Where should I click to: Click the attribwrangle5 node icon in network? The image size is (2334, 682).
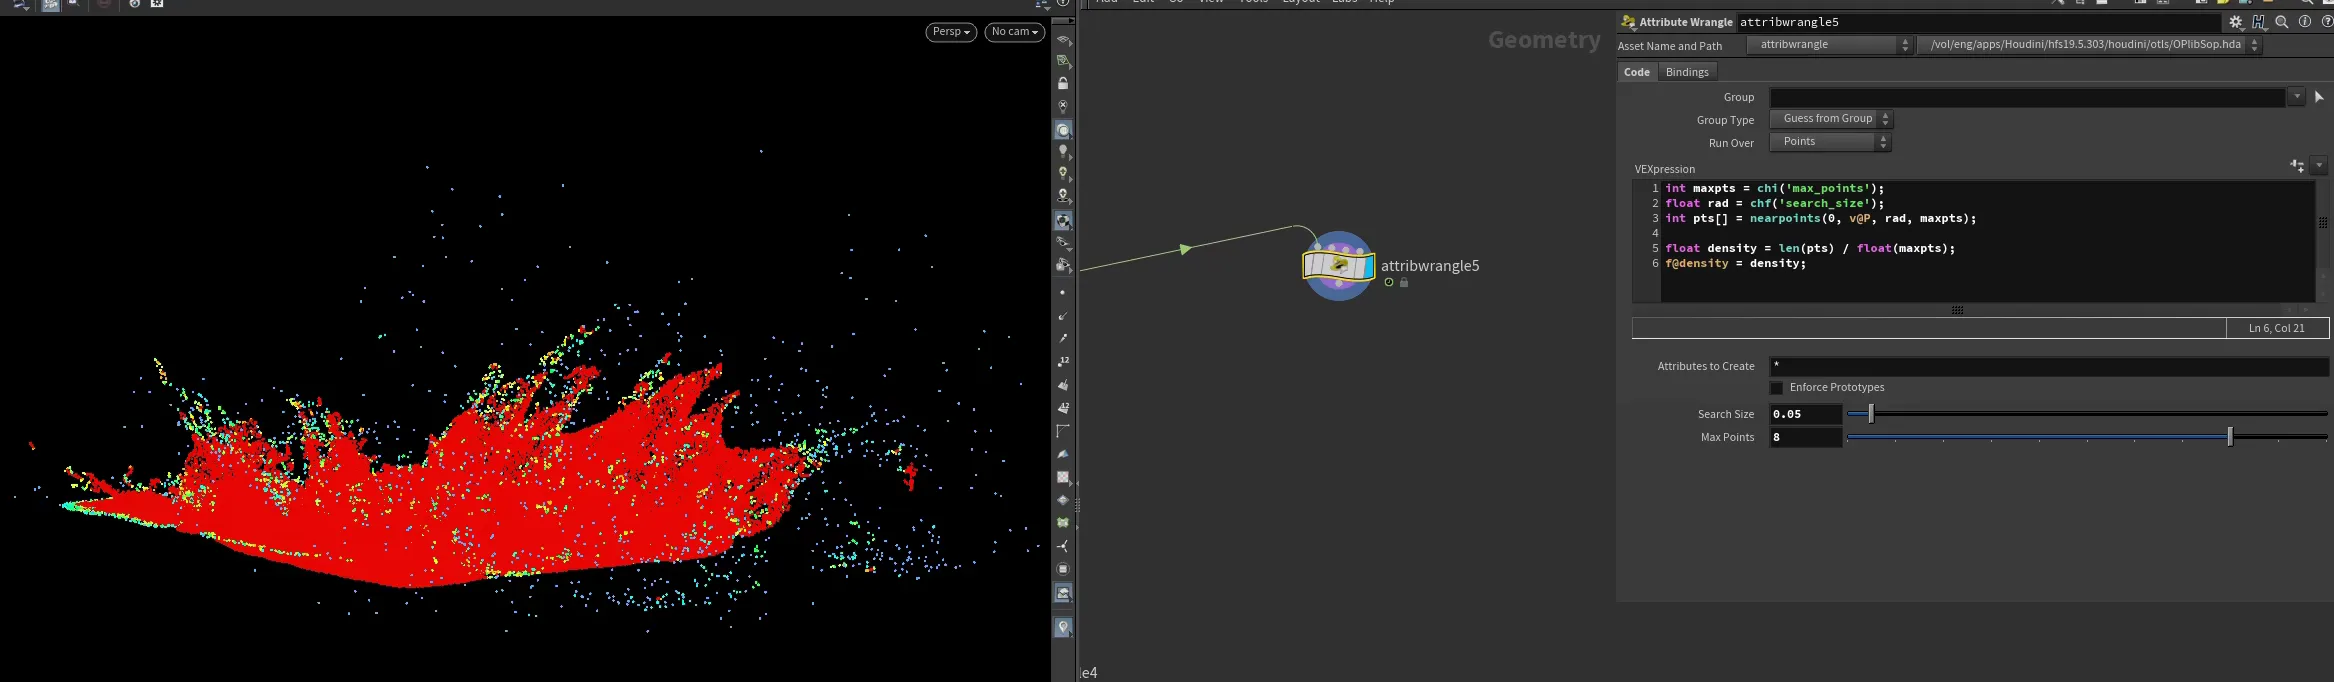[x=1338, y=265]
